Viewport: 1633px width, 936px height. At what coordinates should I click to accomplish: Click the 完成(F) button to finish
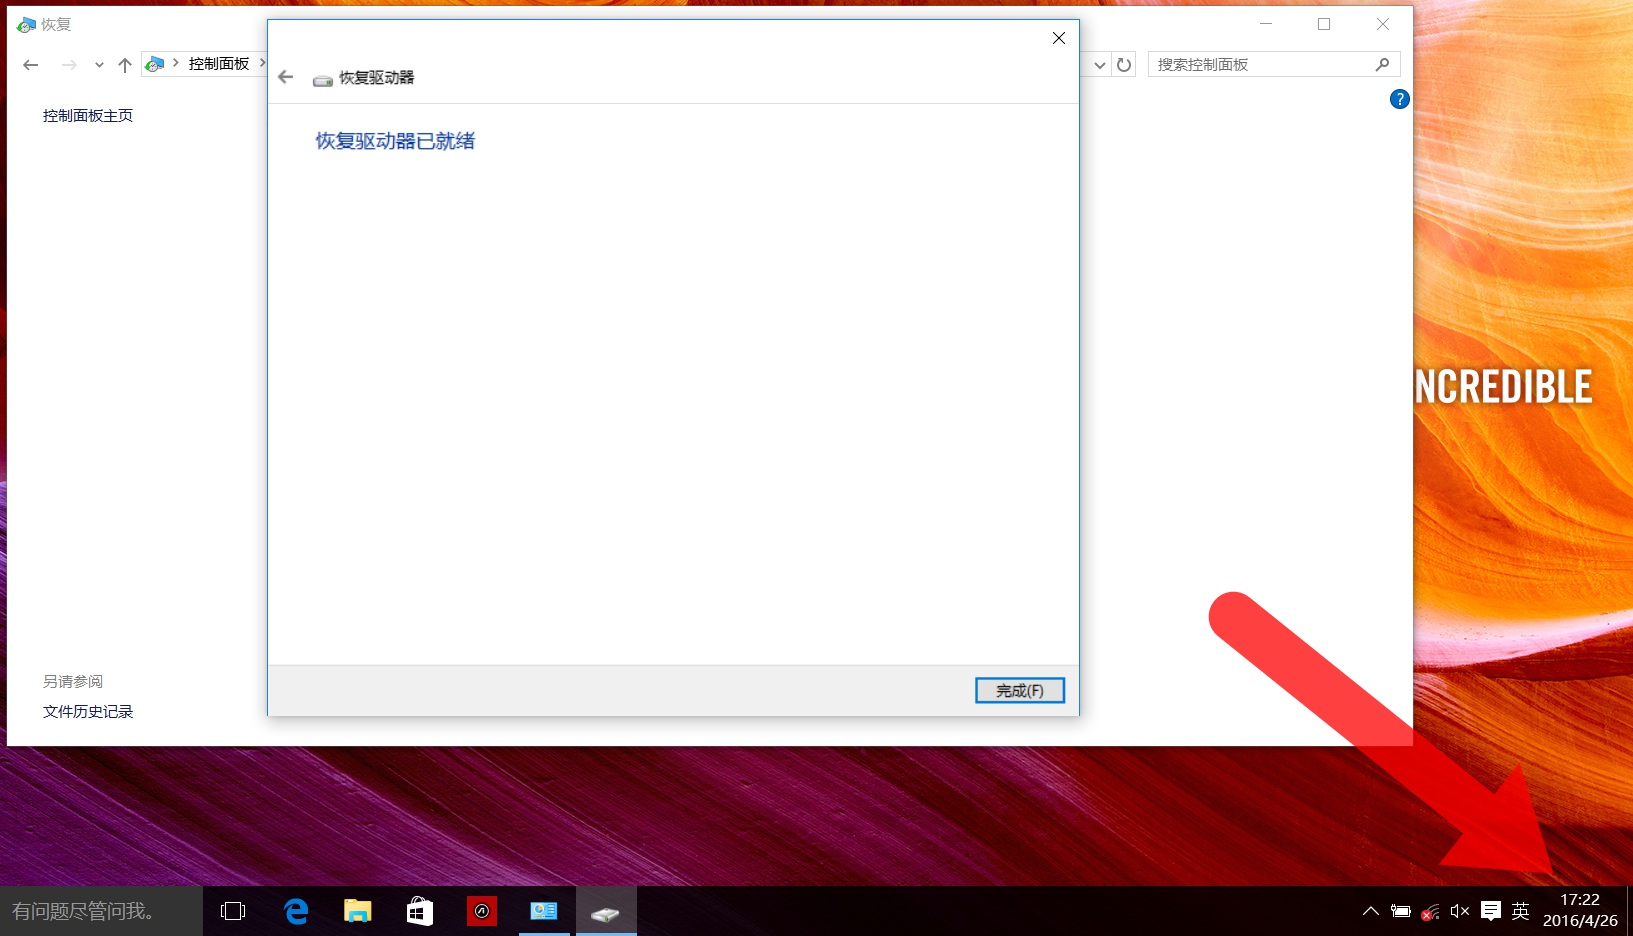(1019, 690)
